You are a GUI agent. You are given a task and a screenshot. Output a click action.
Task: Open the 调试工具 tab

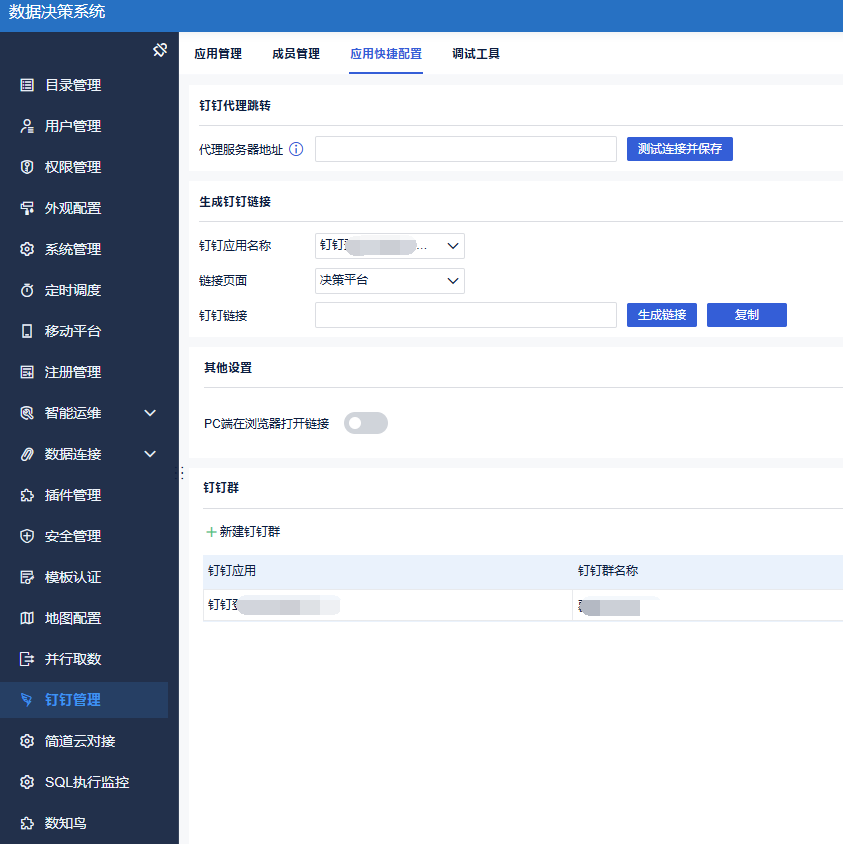476,54
